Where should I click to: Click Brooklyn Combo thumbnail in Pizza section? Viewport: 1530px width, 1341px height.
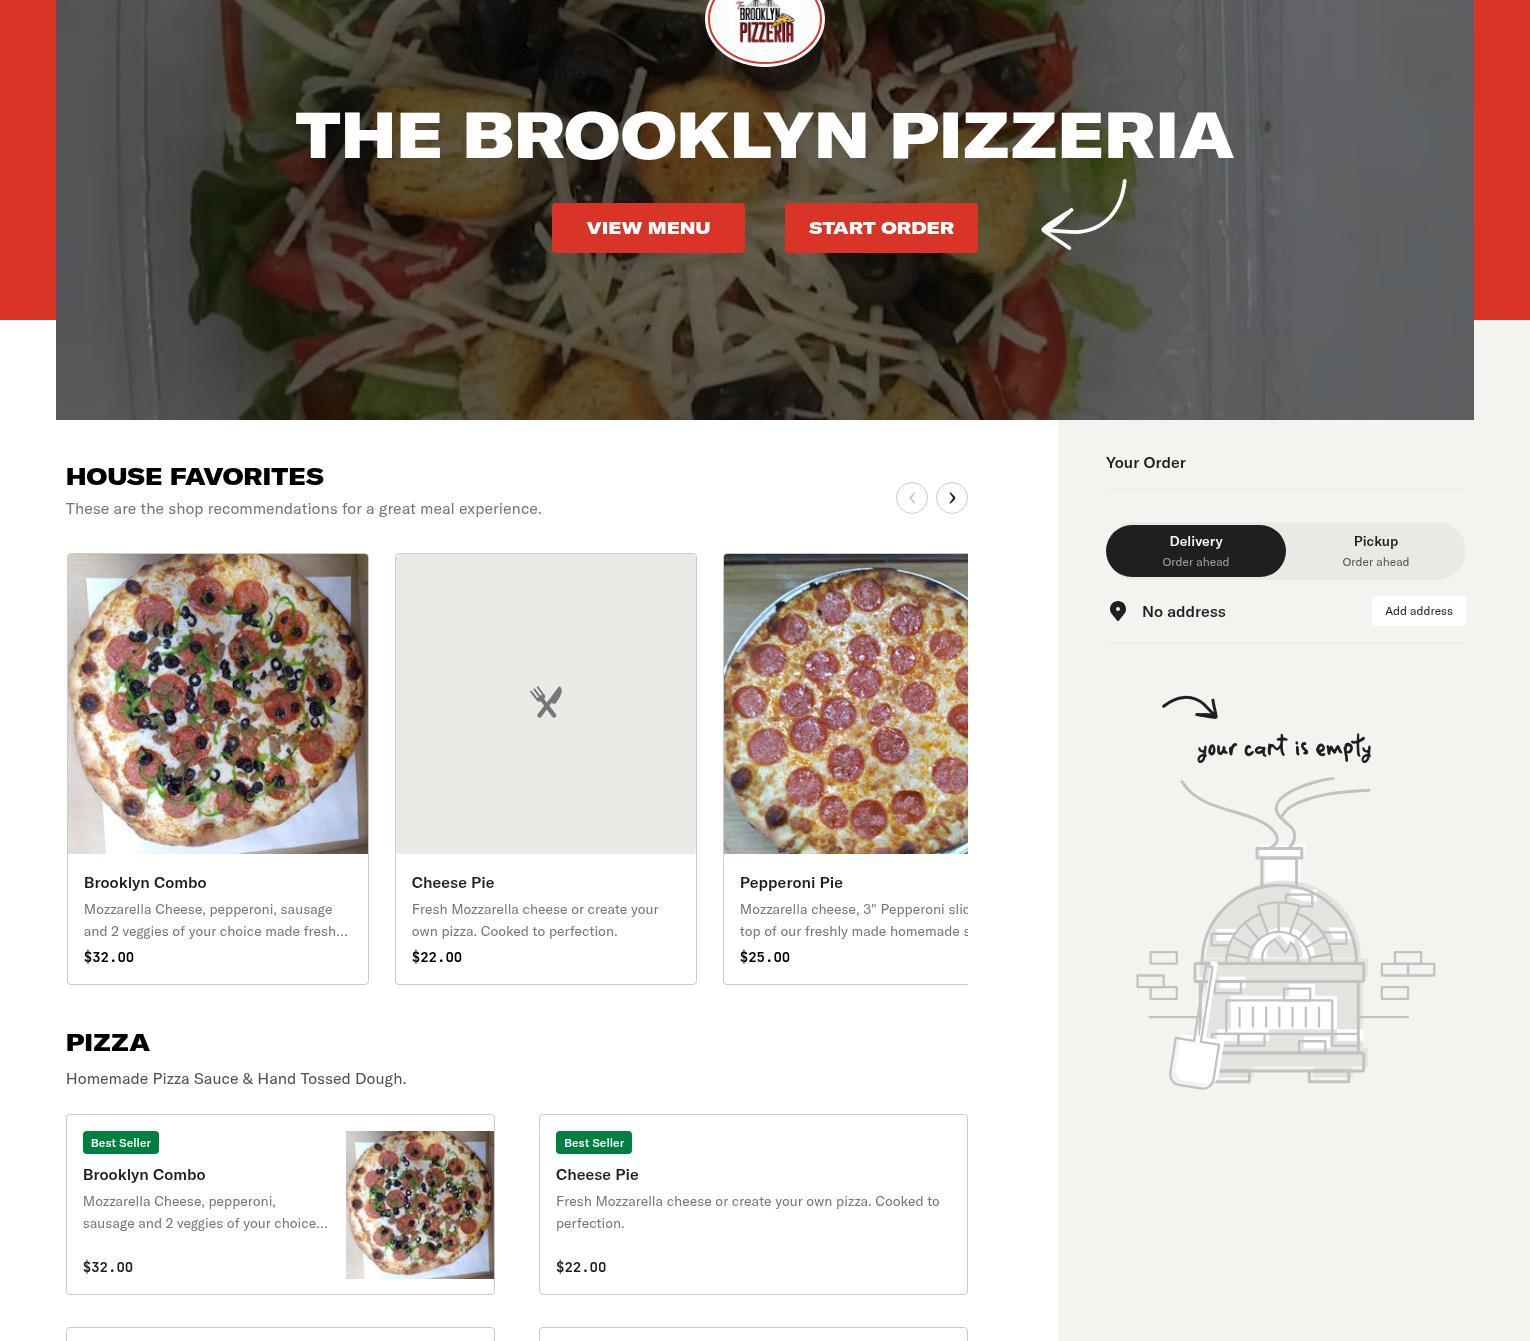tap(420, 1205)
